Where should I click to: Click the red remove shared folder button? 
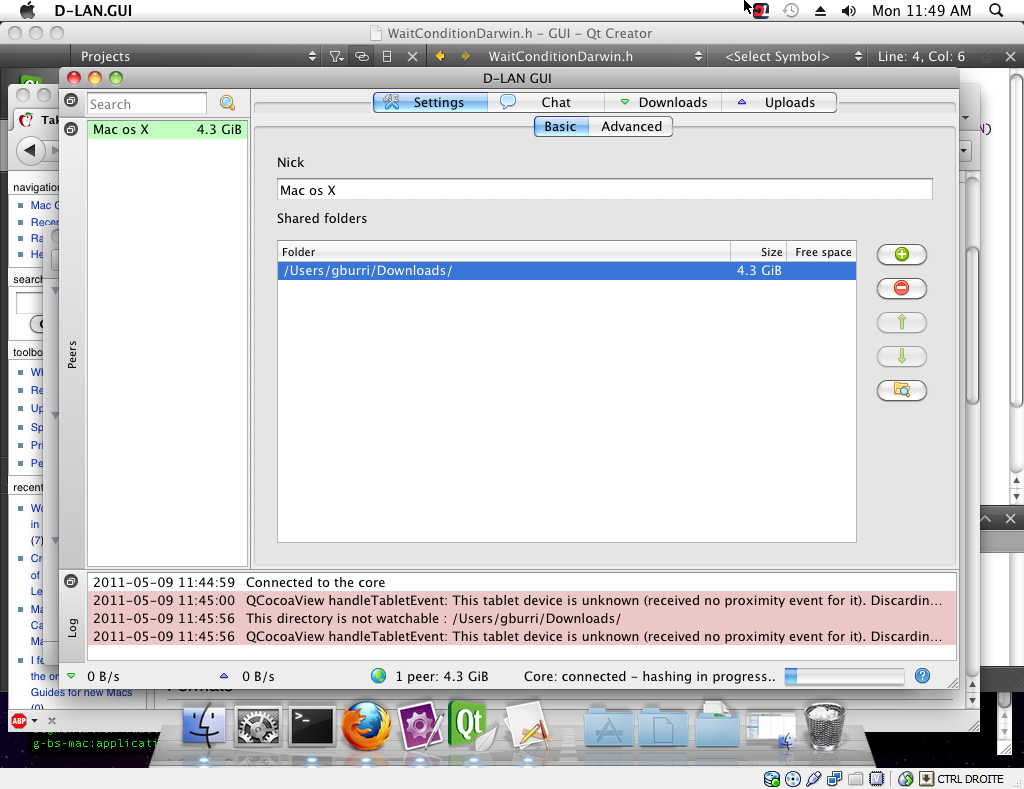[x=901, y=288]
